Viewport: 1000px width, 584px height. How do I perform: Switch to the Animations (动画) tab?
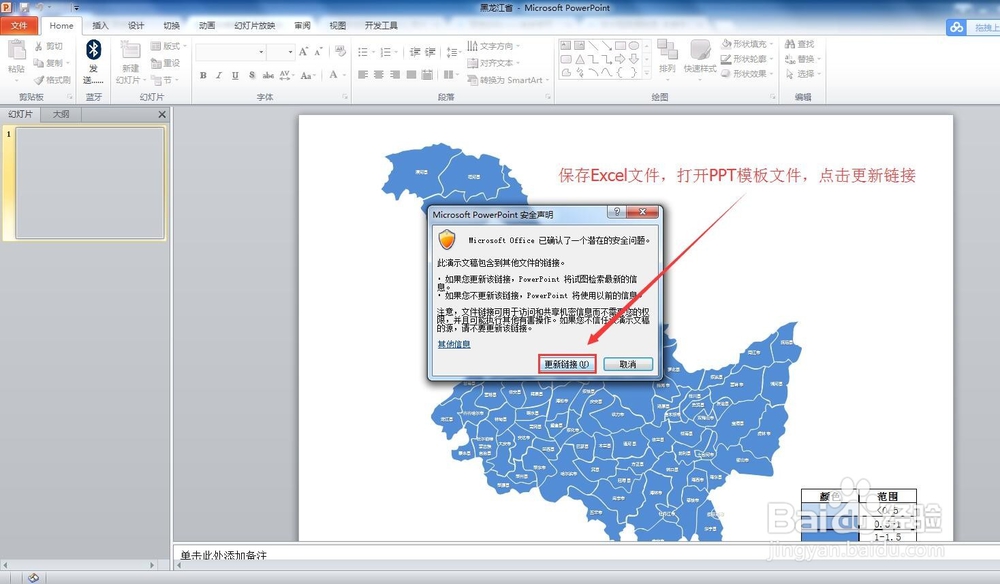point(207,26)
